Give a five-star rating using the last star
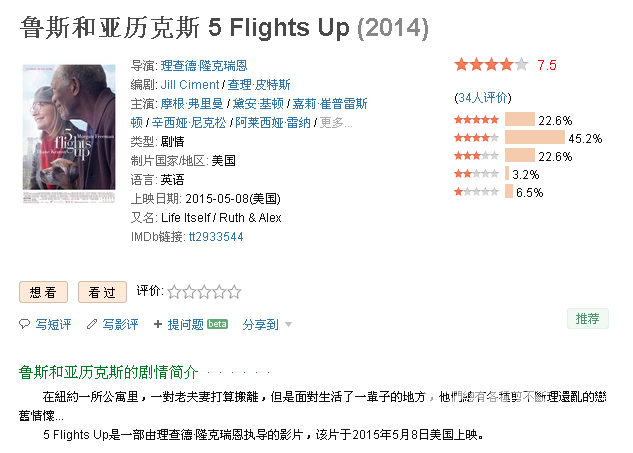Image resolution: width=633 pixels, height=453 pixels. (234, 292)
